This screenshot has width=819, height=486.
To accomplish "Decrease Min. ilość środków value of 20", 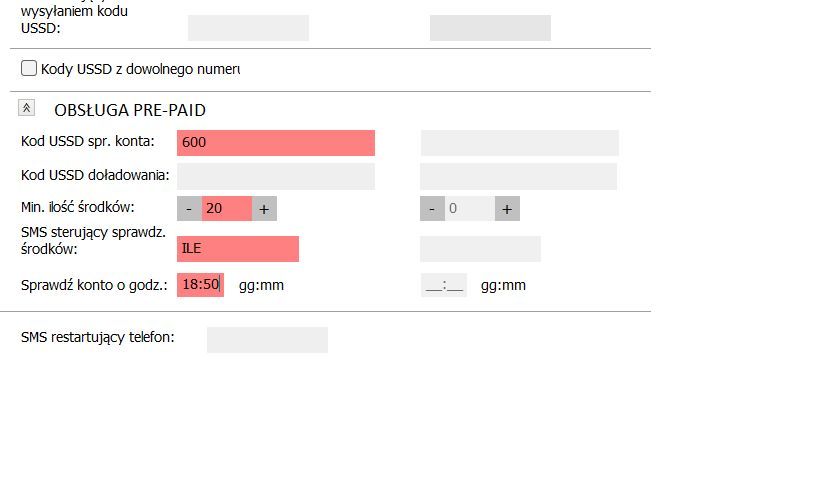I will click(x=189, y=209).
